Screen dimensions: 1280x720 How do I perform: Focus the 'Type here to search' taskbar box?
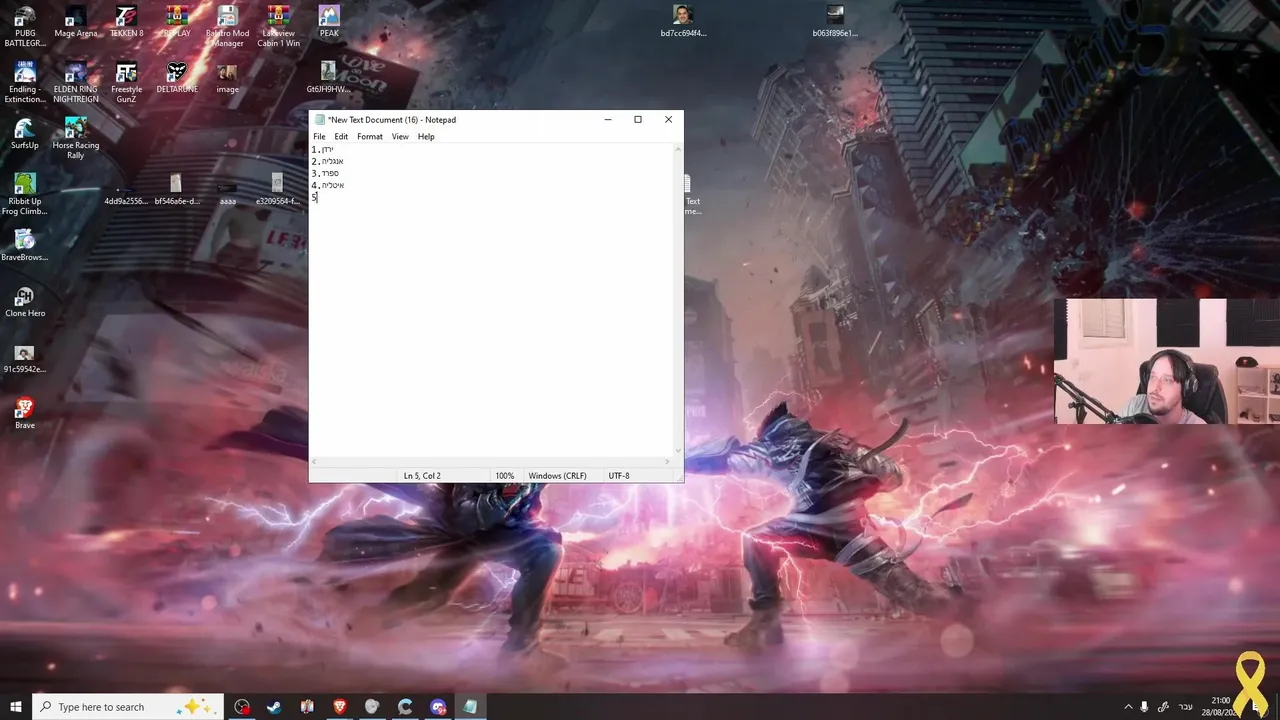coord(128,707)
